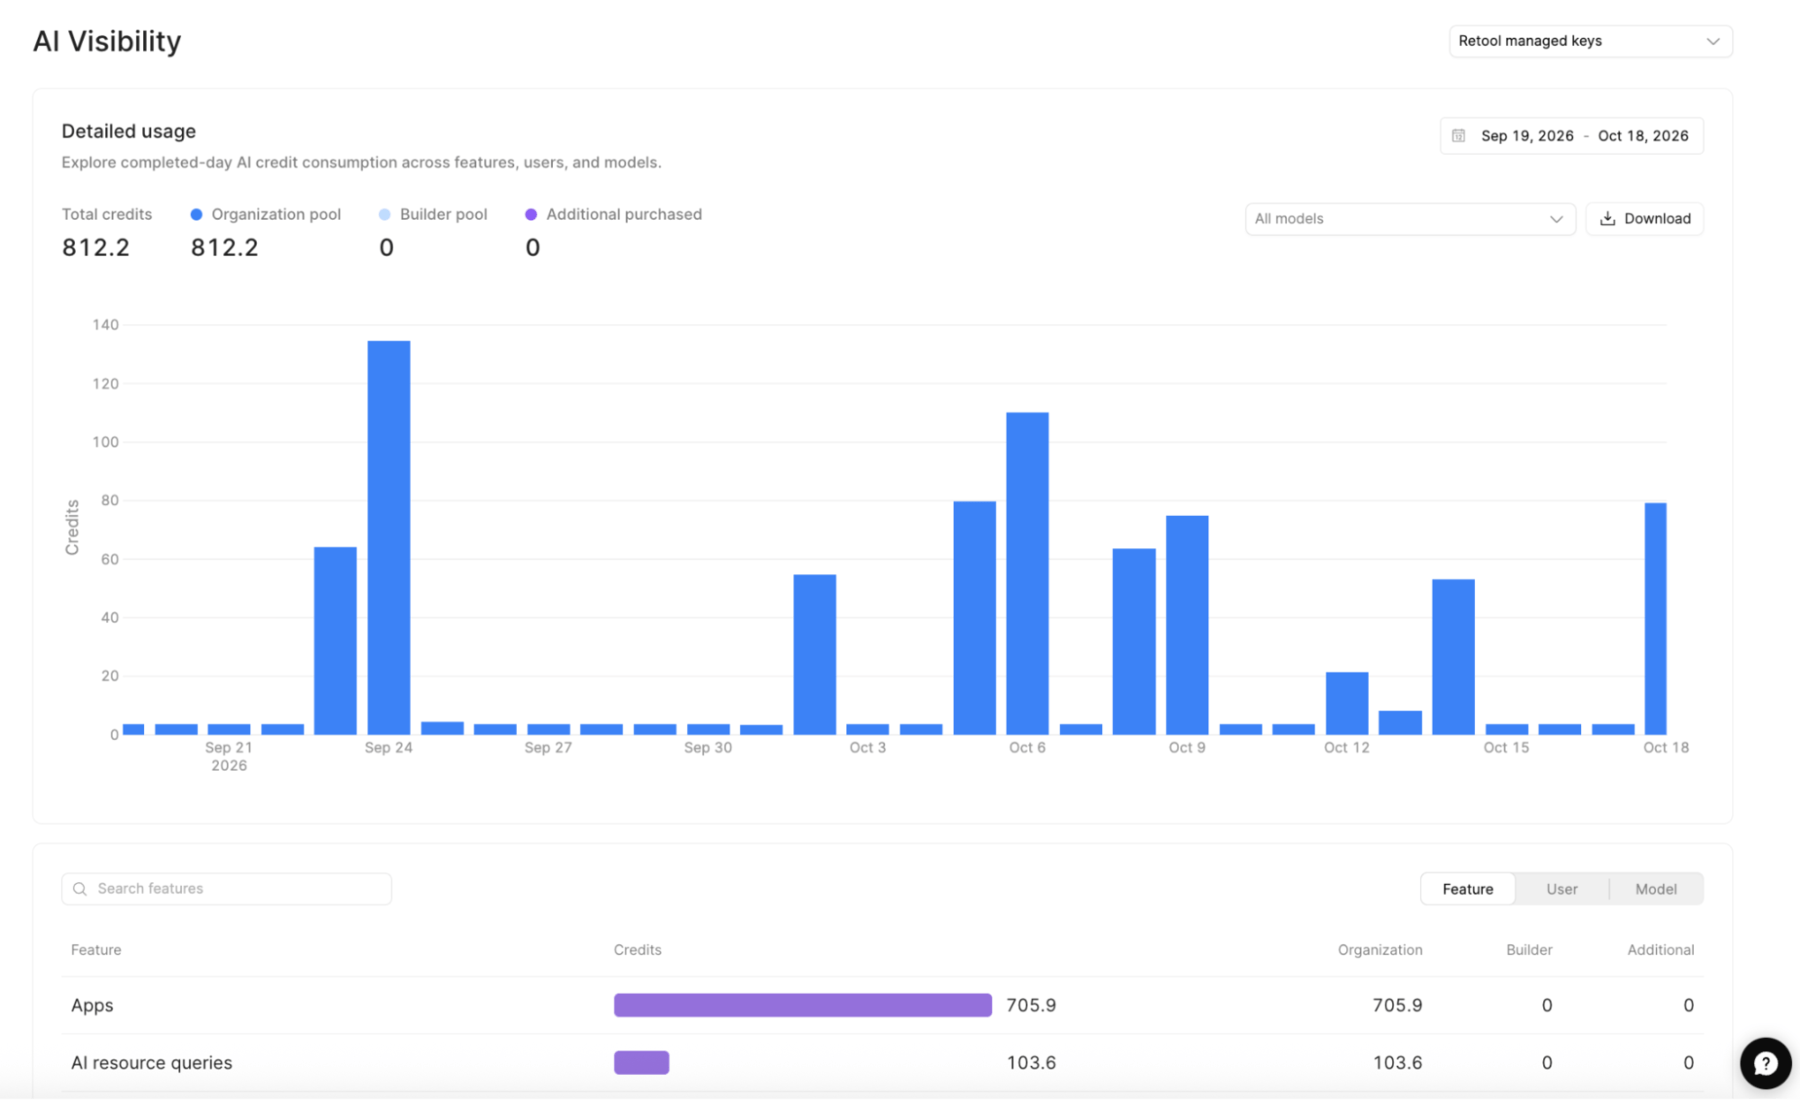
Task: Switch to the Model tab
Action: 1656,889
